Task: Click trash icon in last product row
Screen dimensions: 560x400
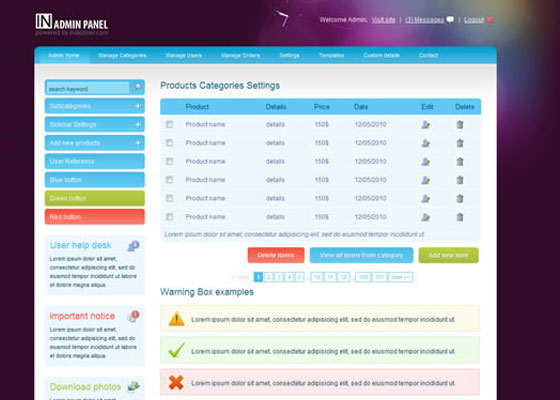Action: click(x=460, y=217)
